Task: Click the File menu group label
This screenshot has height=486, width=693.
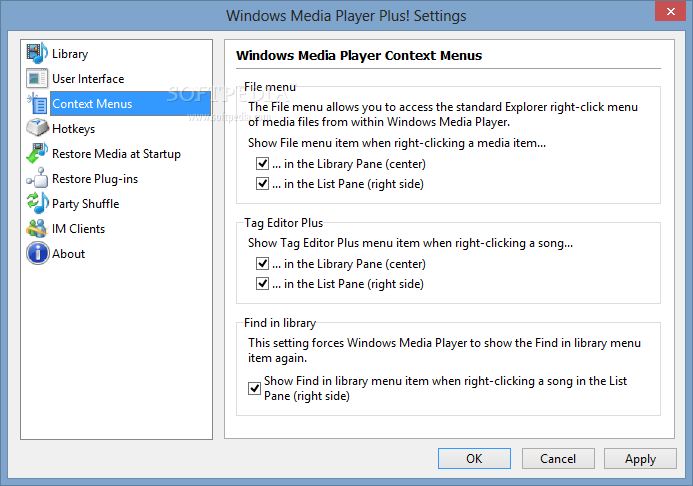Action: pyautogui.click(x=270, y=87)
